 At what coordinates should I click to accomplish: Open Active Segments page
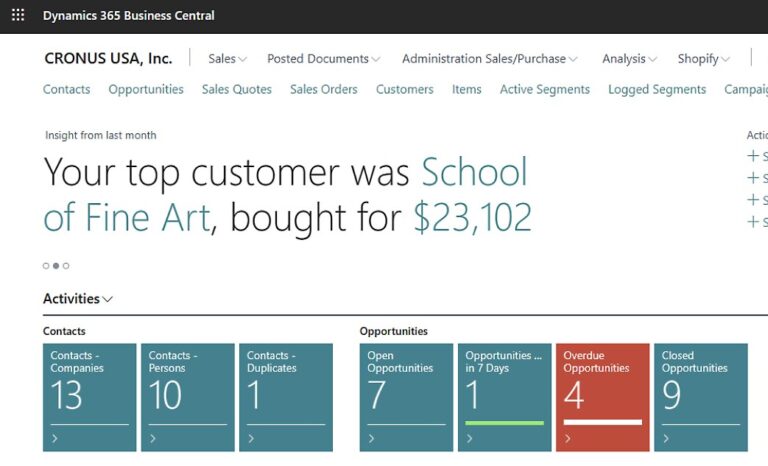[x=545, y=89]
